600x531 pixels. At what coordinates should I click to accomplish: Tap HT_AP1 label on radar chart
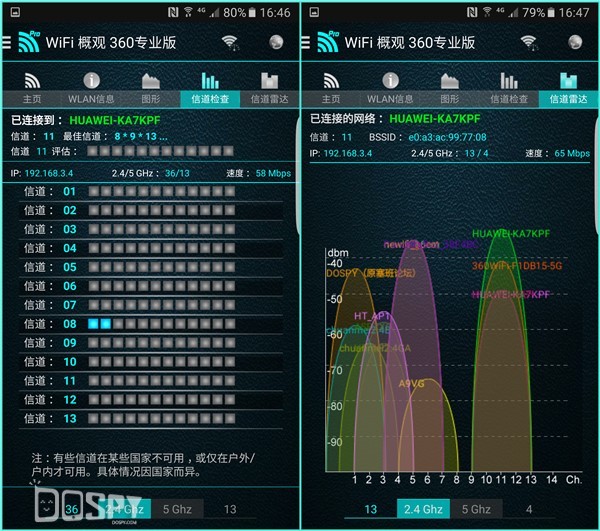tap(372, 316)
